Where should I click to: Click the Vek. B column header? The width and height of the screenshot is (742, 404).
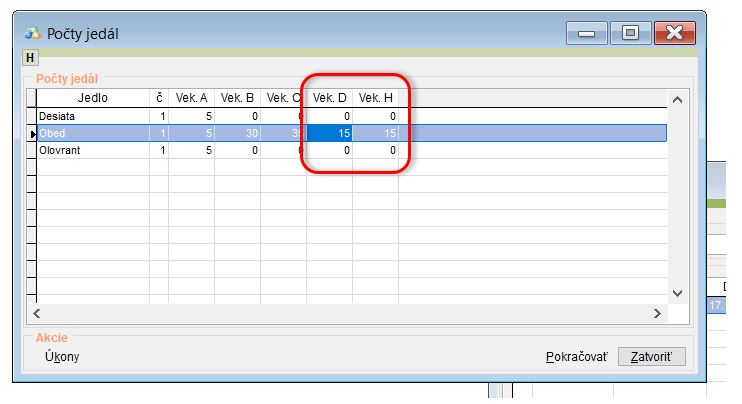click(237, 98)
